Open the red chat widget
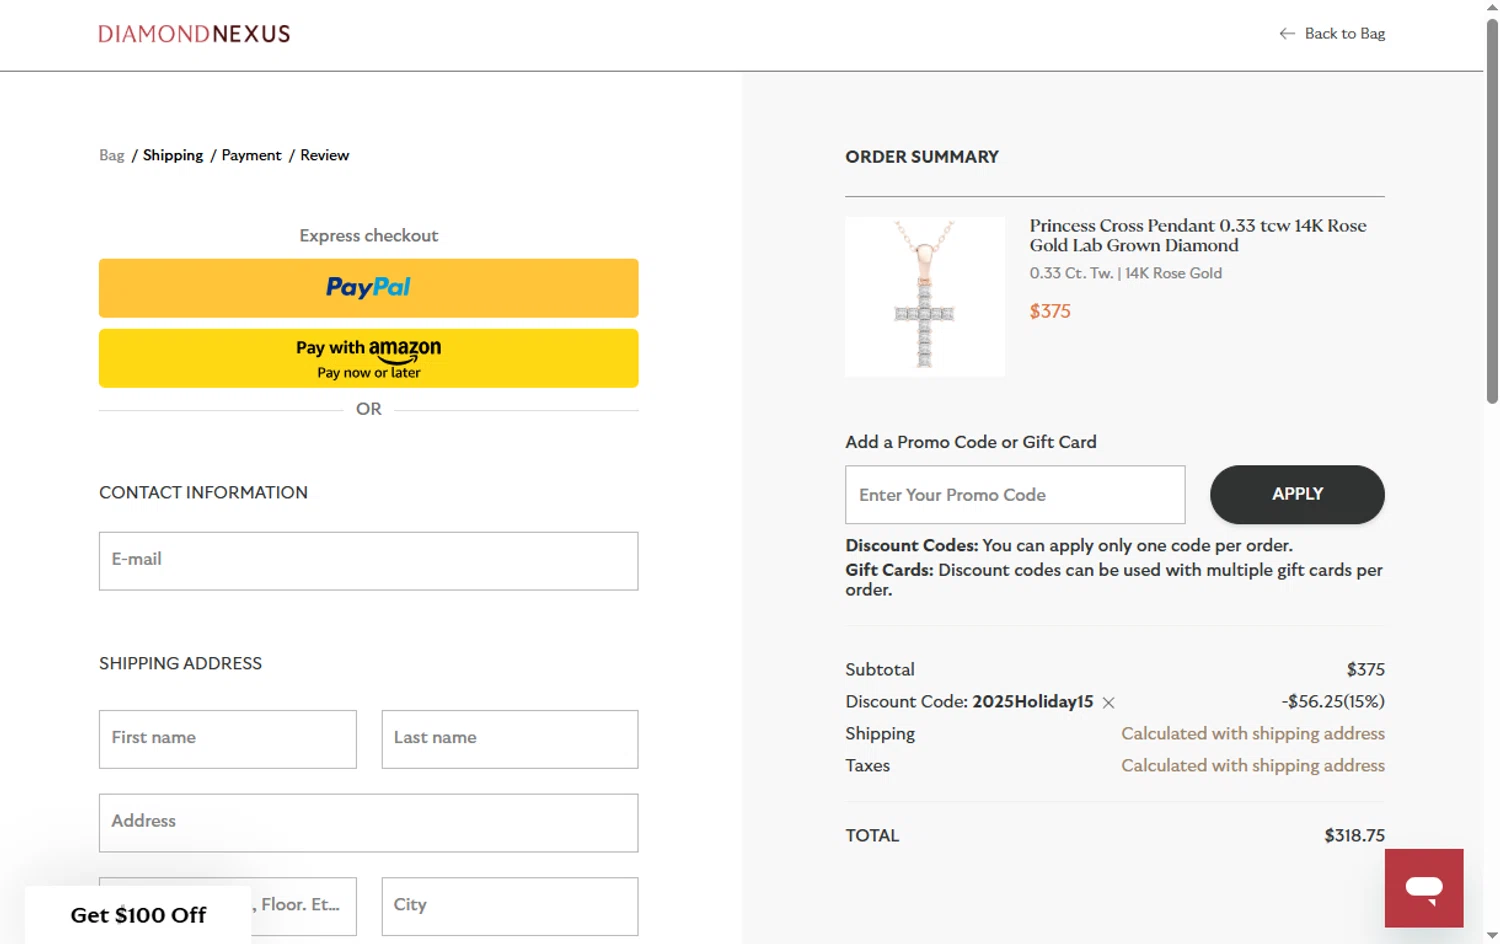 1423,888
